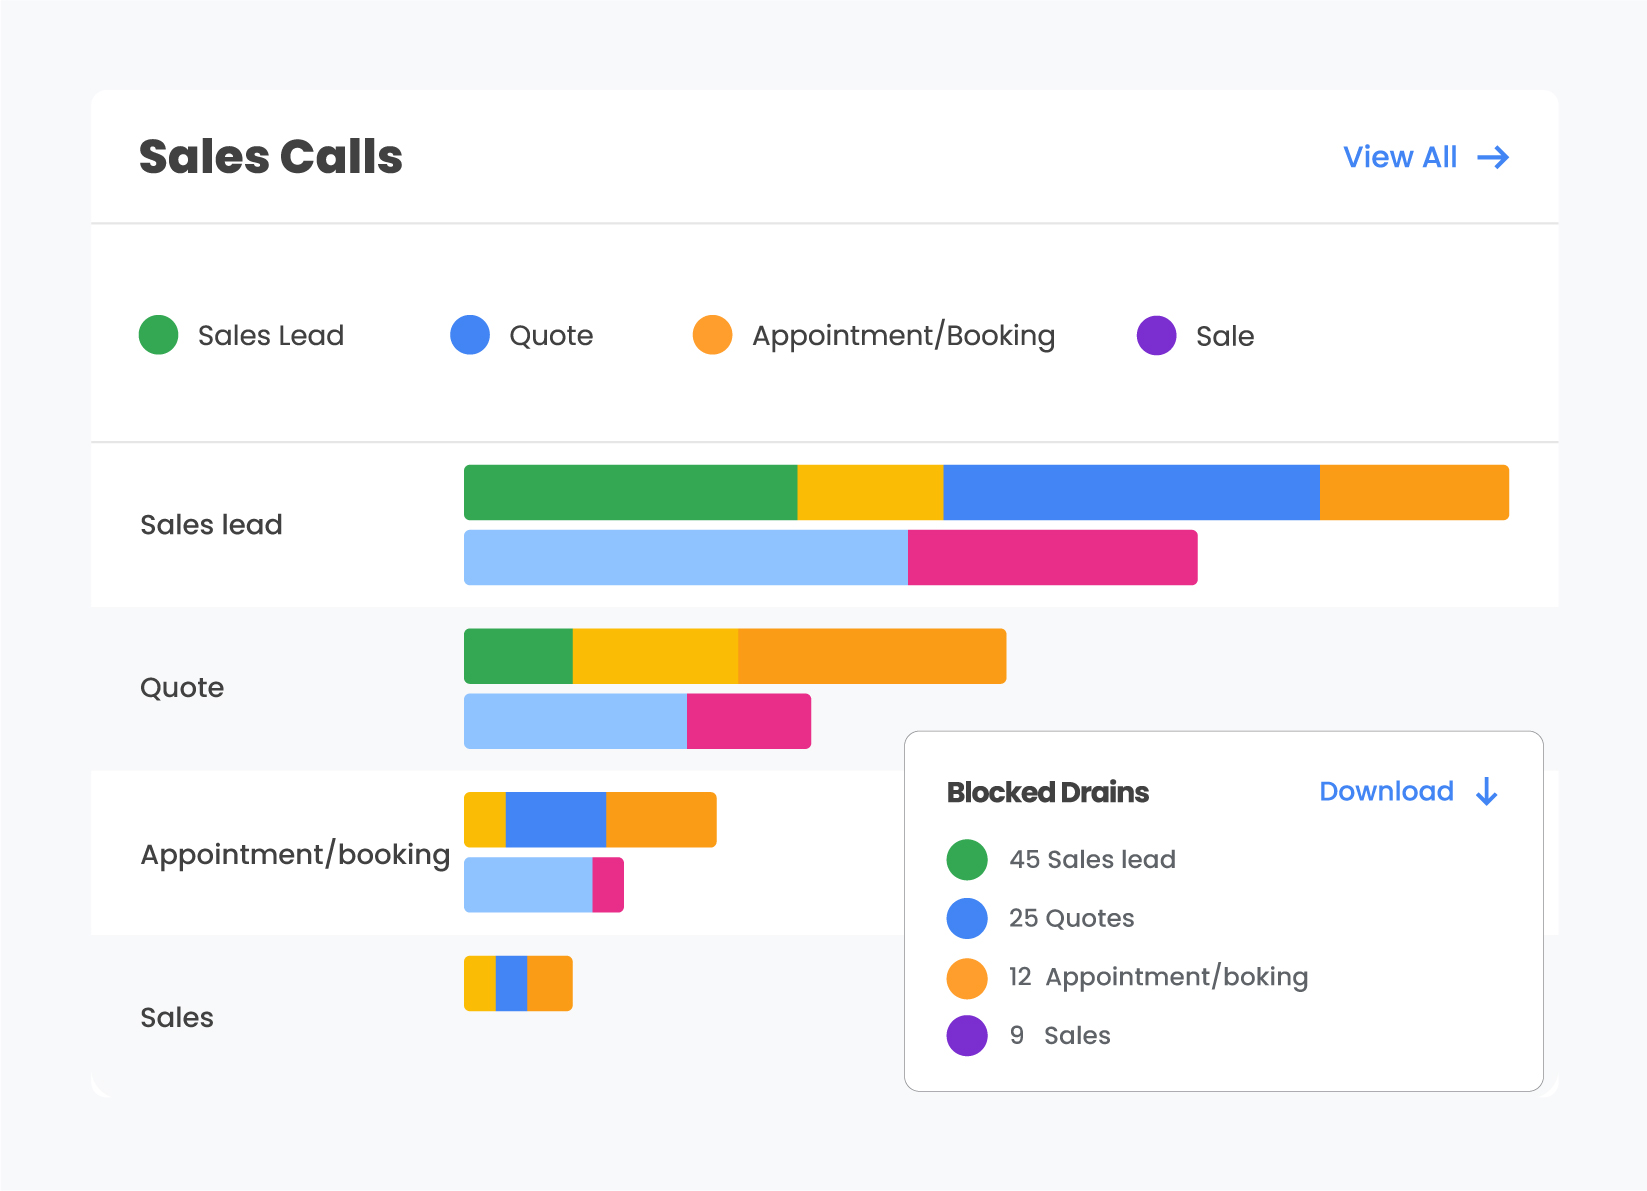Image resolution: width=1647 pixels, height=1191 pixels.
Task: Expand the Sales lead row
Action: [x=211, y=524]
